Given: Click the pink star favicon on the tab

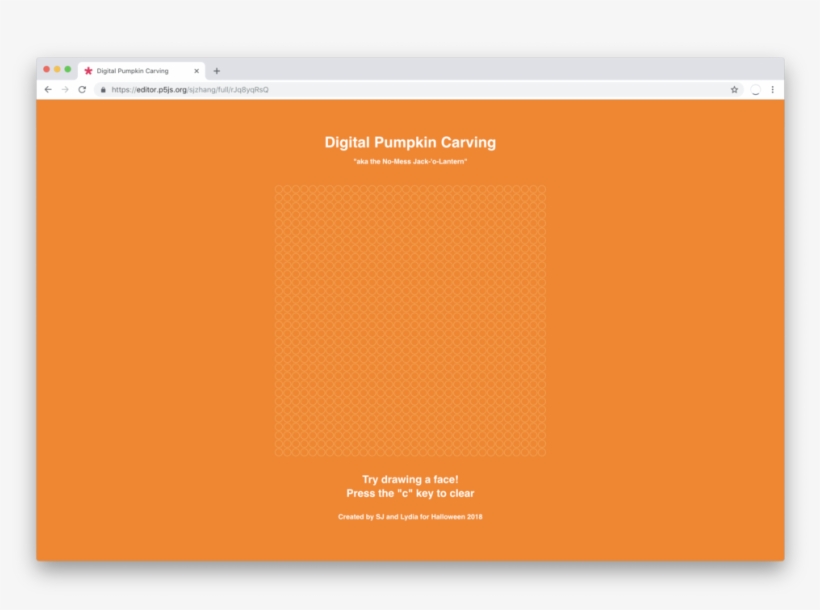Looking at the screenshot, I should pos(88,71).
